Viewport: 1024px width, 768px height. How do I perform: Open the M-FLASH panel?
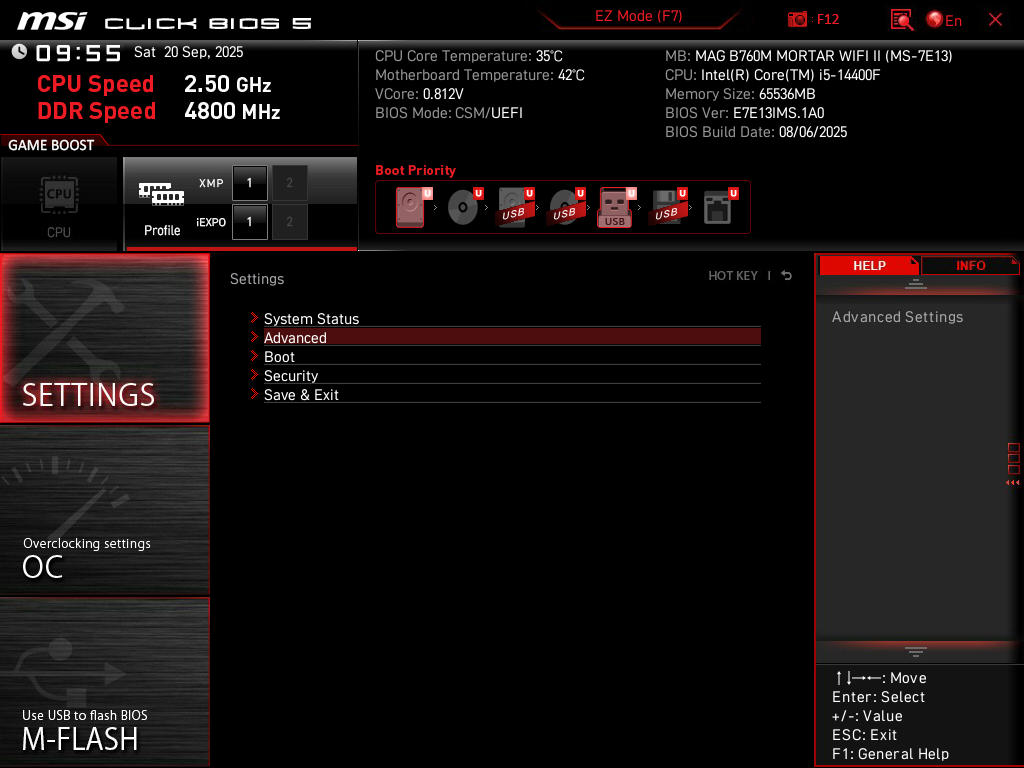pyautogui.click(x=104, y=682)
